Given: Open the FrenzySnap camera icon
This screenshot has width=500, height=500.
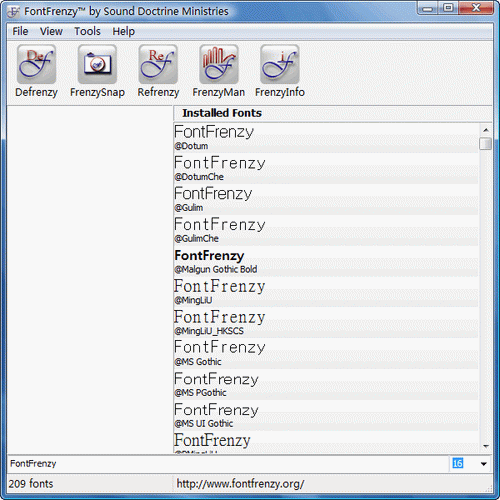Looking at the screenshot, I should (97, 64).
